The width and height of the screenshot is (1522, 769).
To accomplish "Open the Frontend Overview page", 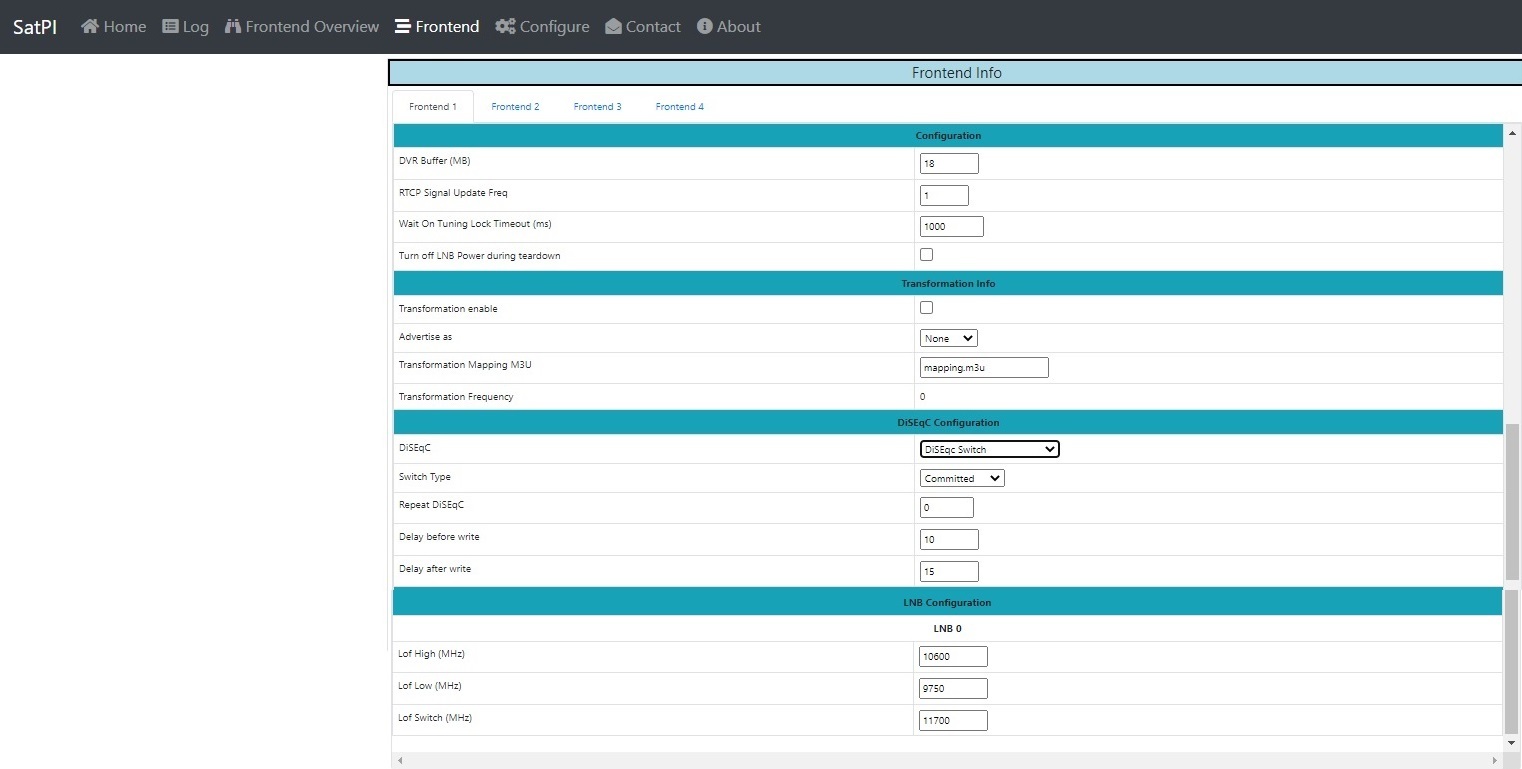I will tap(302, 26).
